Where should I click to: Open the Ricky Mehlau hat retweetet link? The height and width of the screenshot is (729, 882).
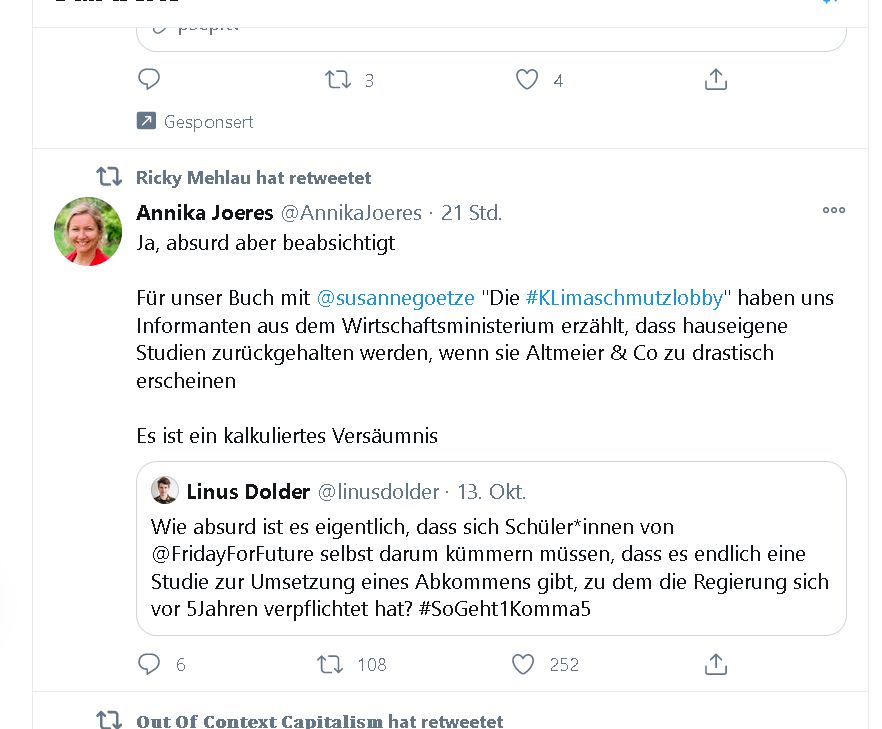(253, 178)
